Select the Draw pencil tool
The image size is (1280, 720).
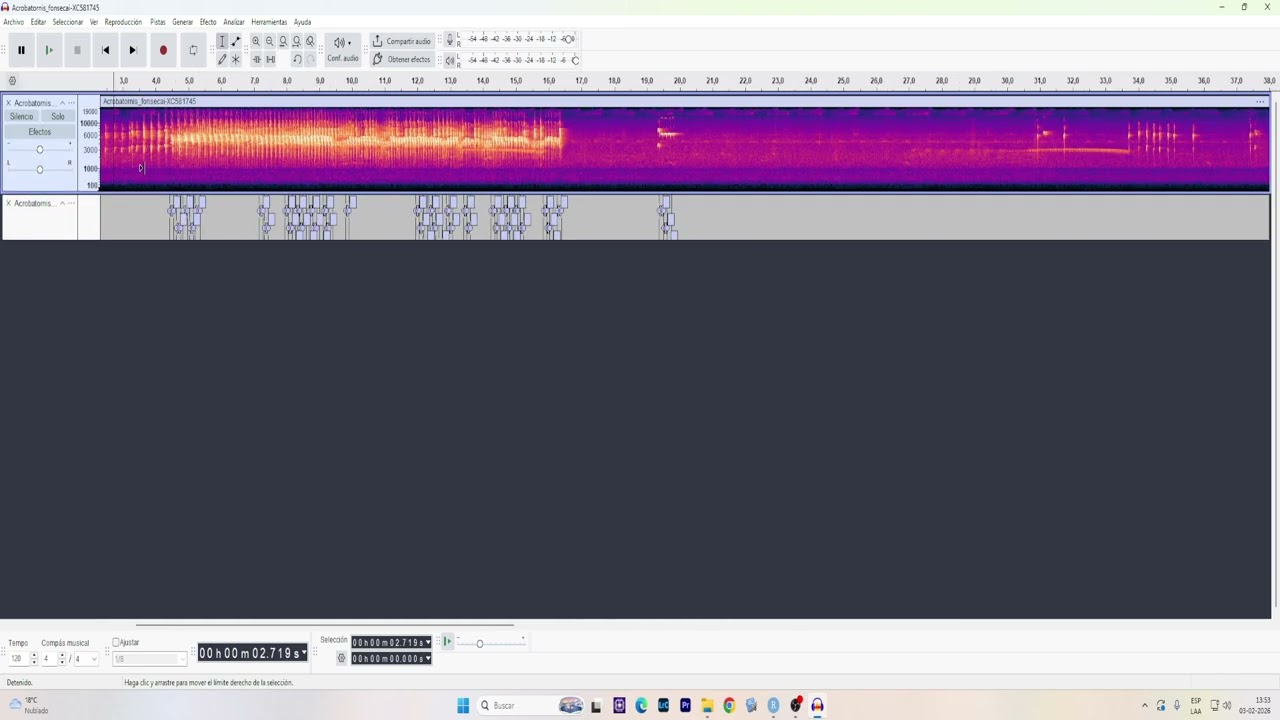point(222,59)
